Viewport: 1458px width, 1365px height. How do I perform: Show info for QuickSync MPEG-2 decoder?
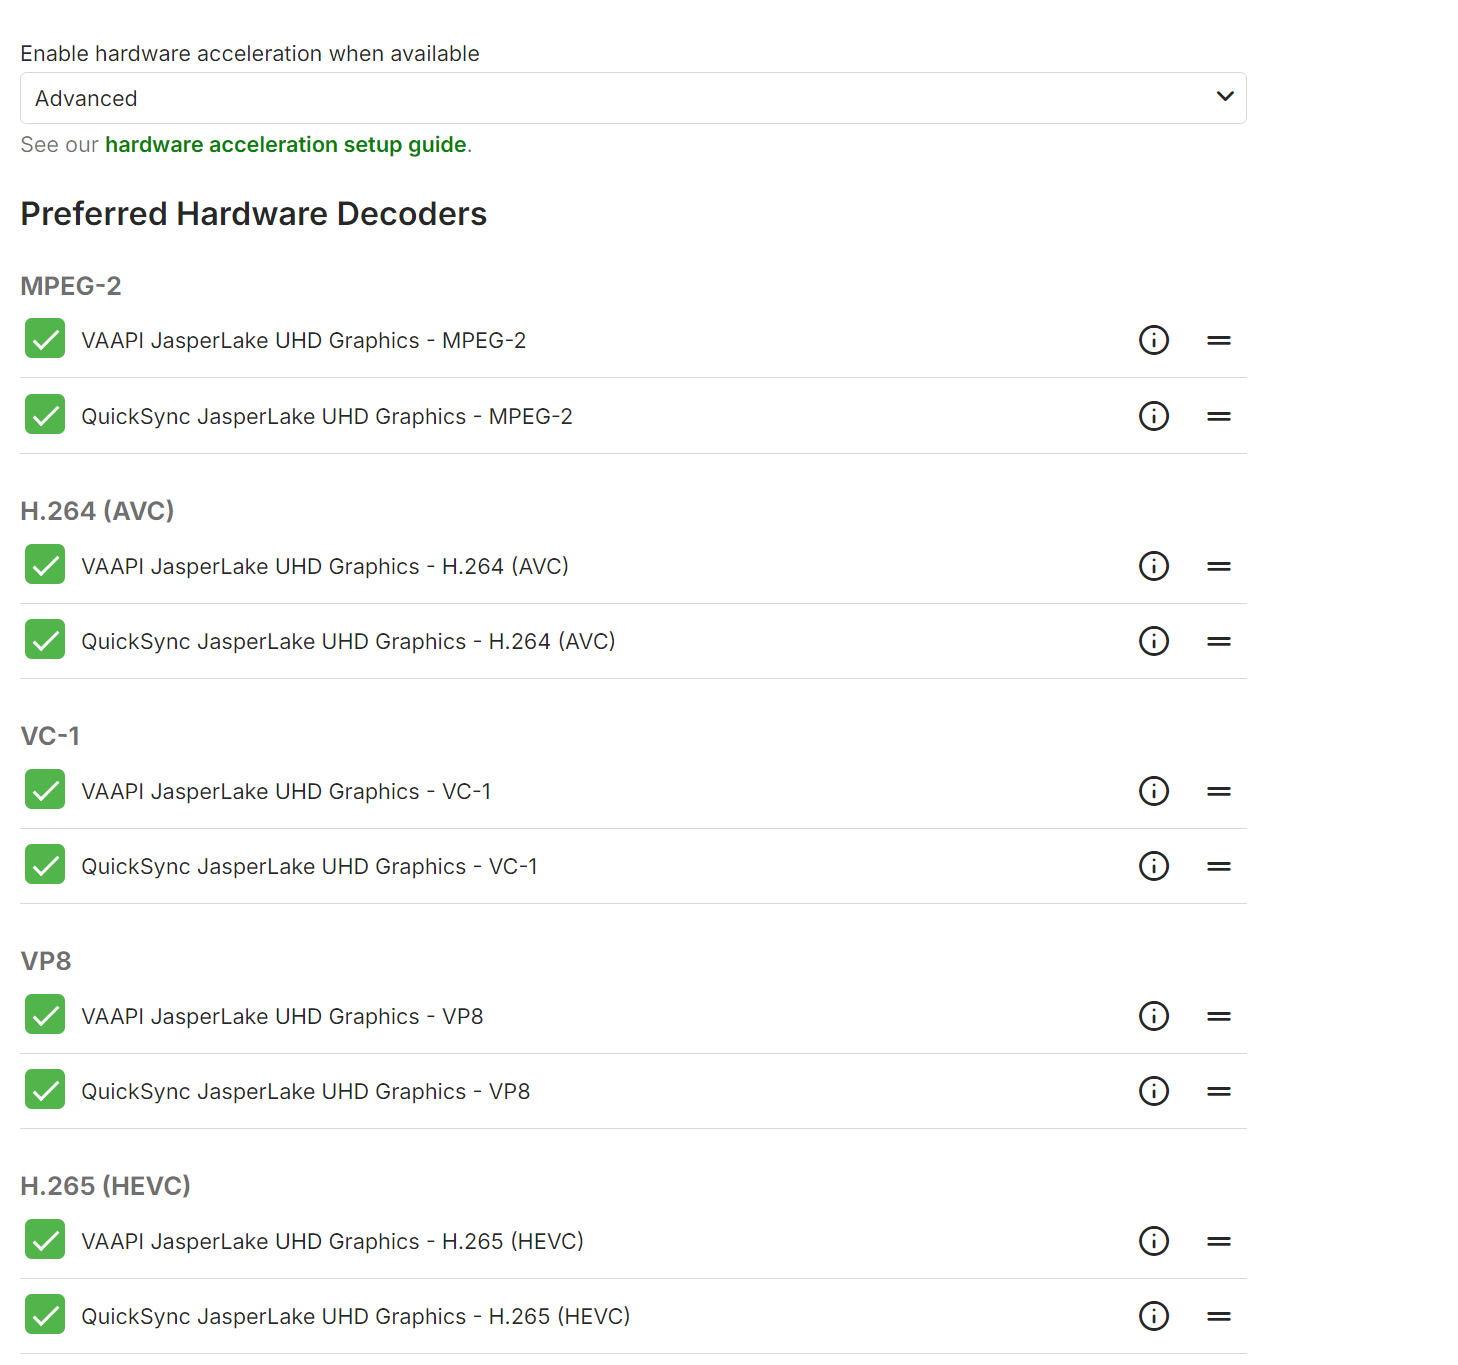[x=1154, y=416]
